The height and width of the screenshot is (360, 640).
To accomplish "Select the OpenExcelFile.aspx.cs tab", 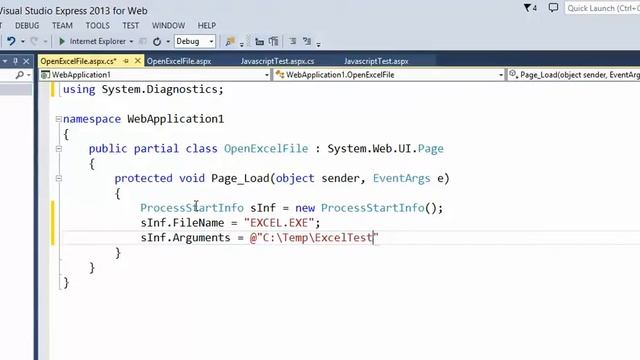I will click(78, 61).
